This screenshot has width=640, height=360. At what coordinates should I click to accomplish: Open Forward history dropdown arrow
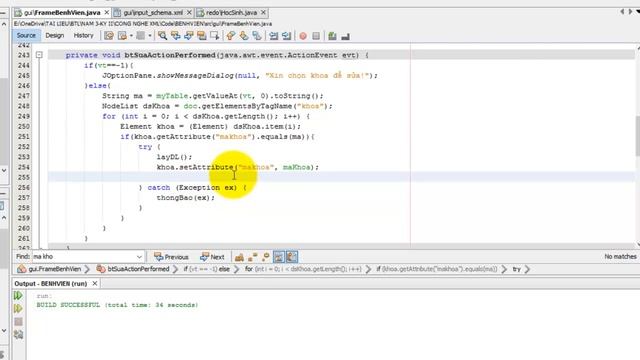click(150, 36)
